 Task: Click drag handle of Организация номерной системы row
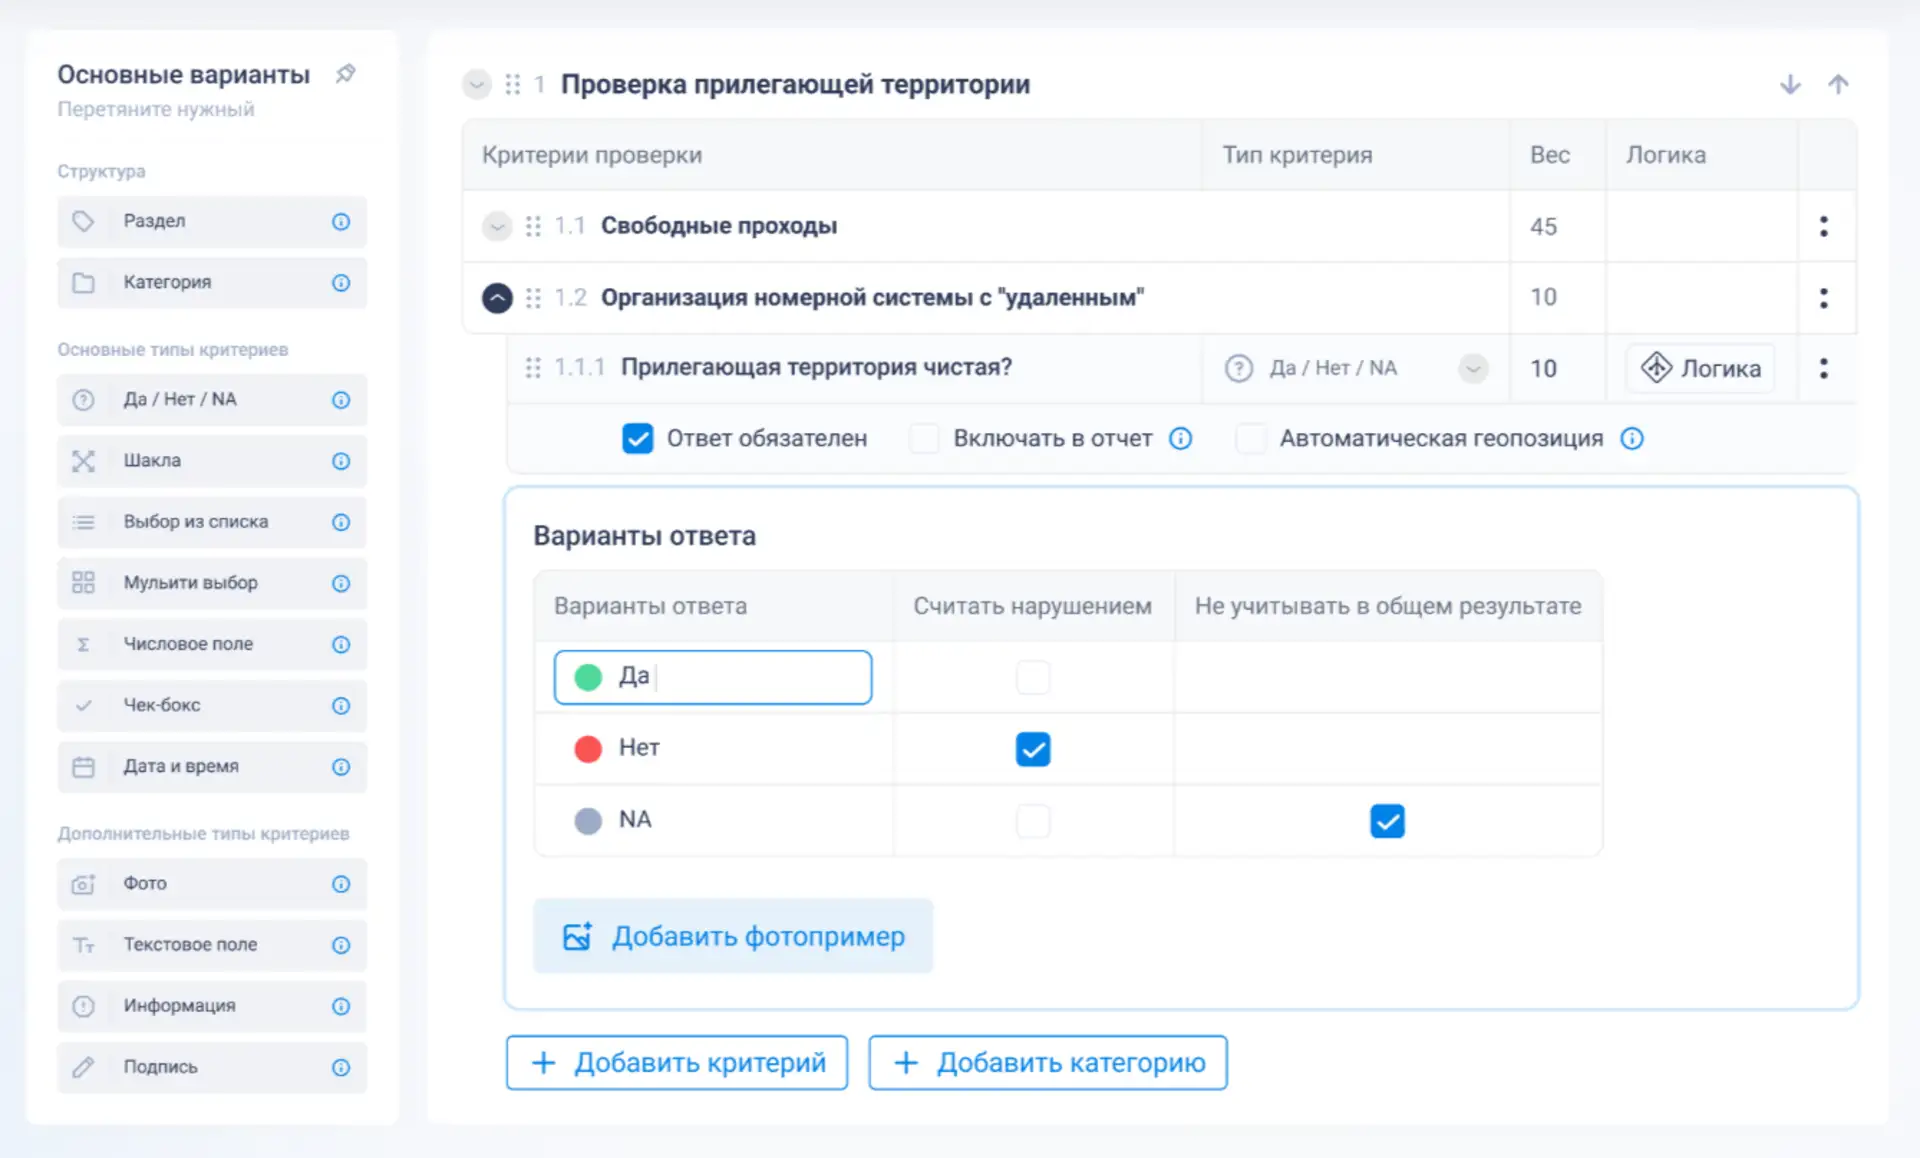tap(533, 298)
